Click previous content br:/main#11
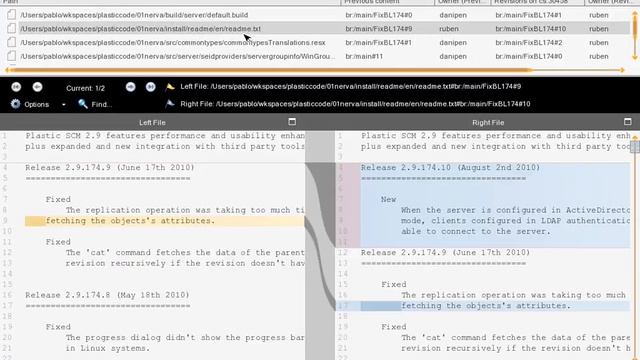 pyautogui.click(x=364, y=56)
